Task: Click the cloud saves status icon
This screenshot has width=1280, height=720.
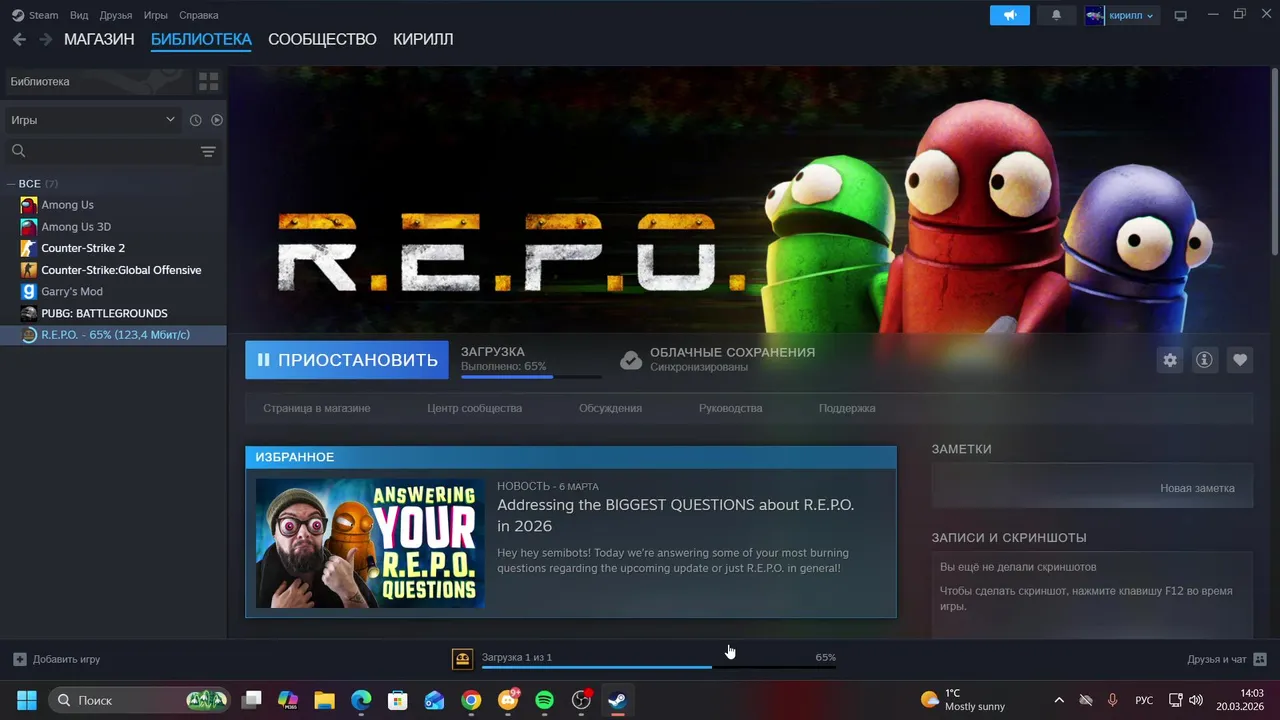Action: pyautogui.click(x=631, y=360)
